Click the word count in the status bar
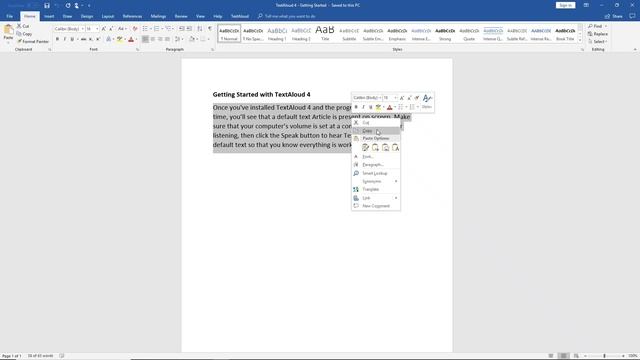 [40, 356]
